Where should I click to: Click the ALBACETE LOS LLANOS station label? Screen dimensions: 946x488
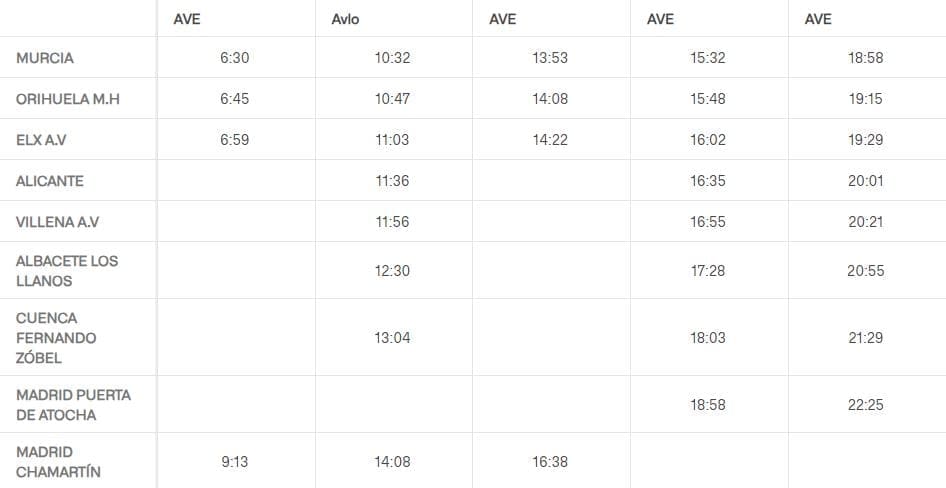click(67, 271)
